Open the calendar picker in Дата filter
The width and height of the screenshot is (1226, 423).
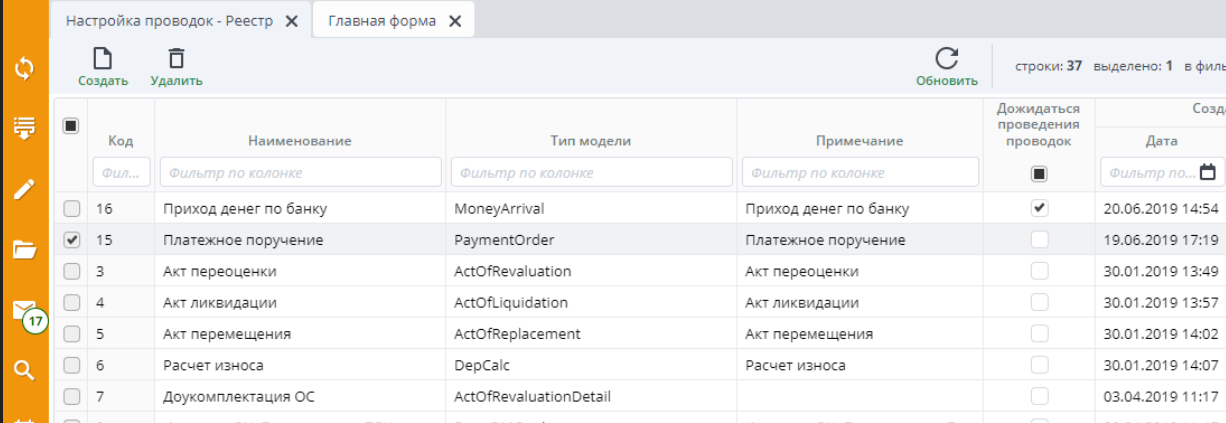[1208, 172]
